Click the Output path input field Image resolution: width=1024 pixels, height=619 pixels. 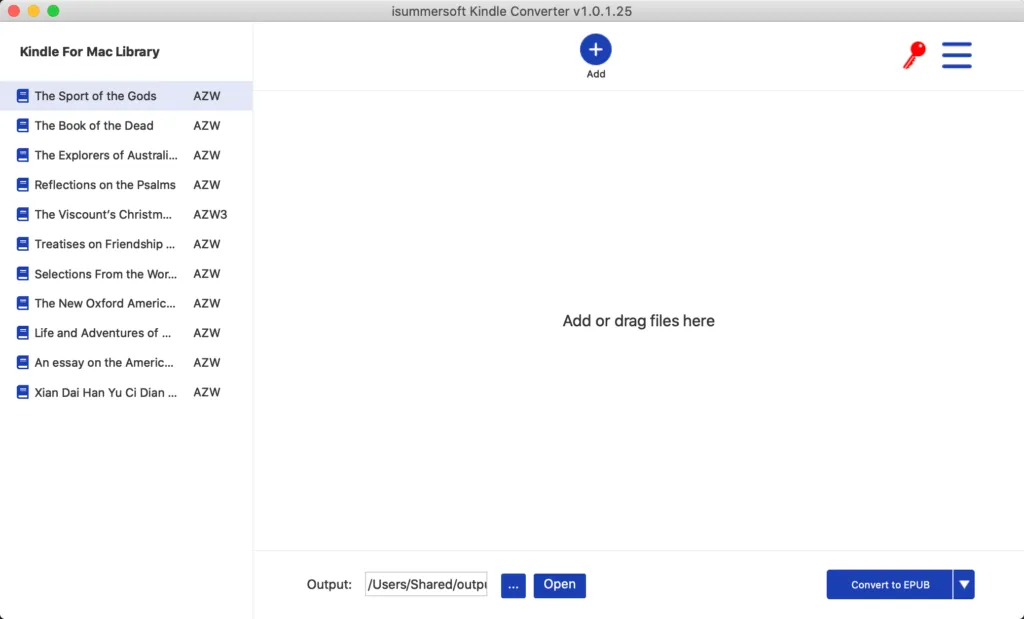click(x=426, y=584)
